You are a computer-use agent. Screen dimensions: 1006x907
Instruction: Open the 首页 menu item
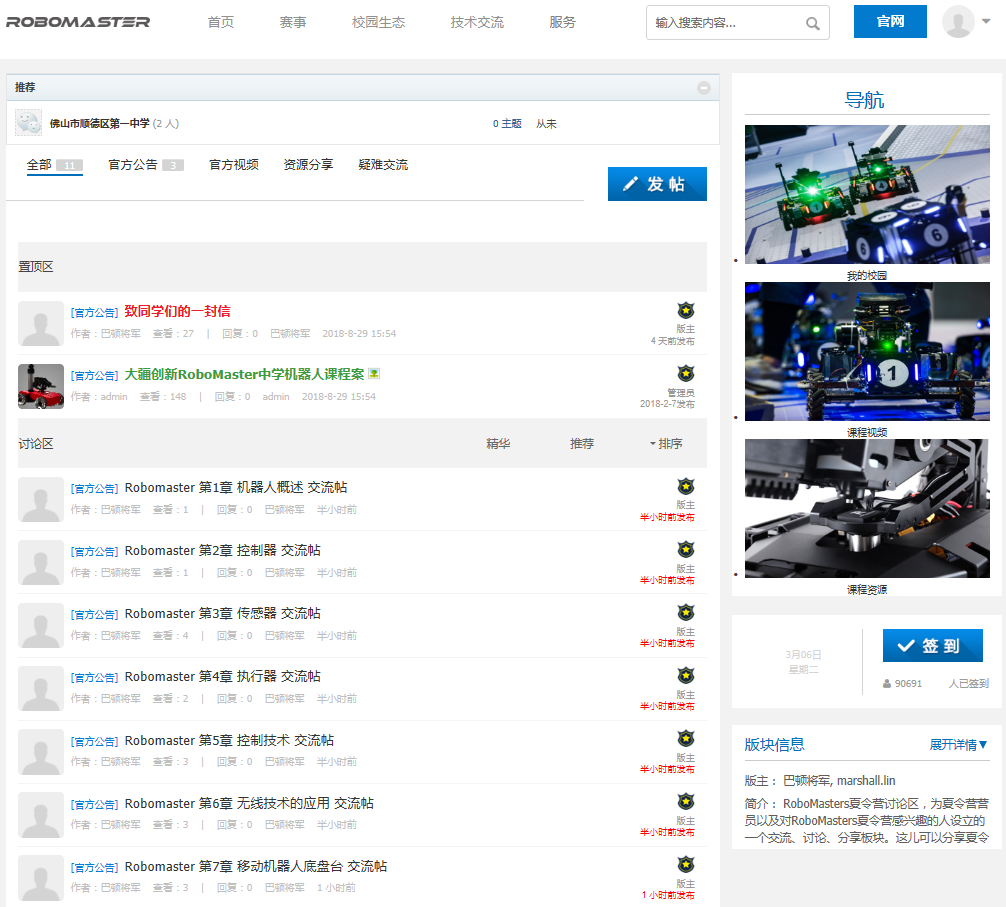point(221,22)
